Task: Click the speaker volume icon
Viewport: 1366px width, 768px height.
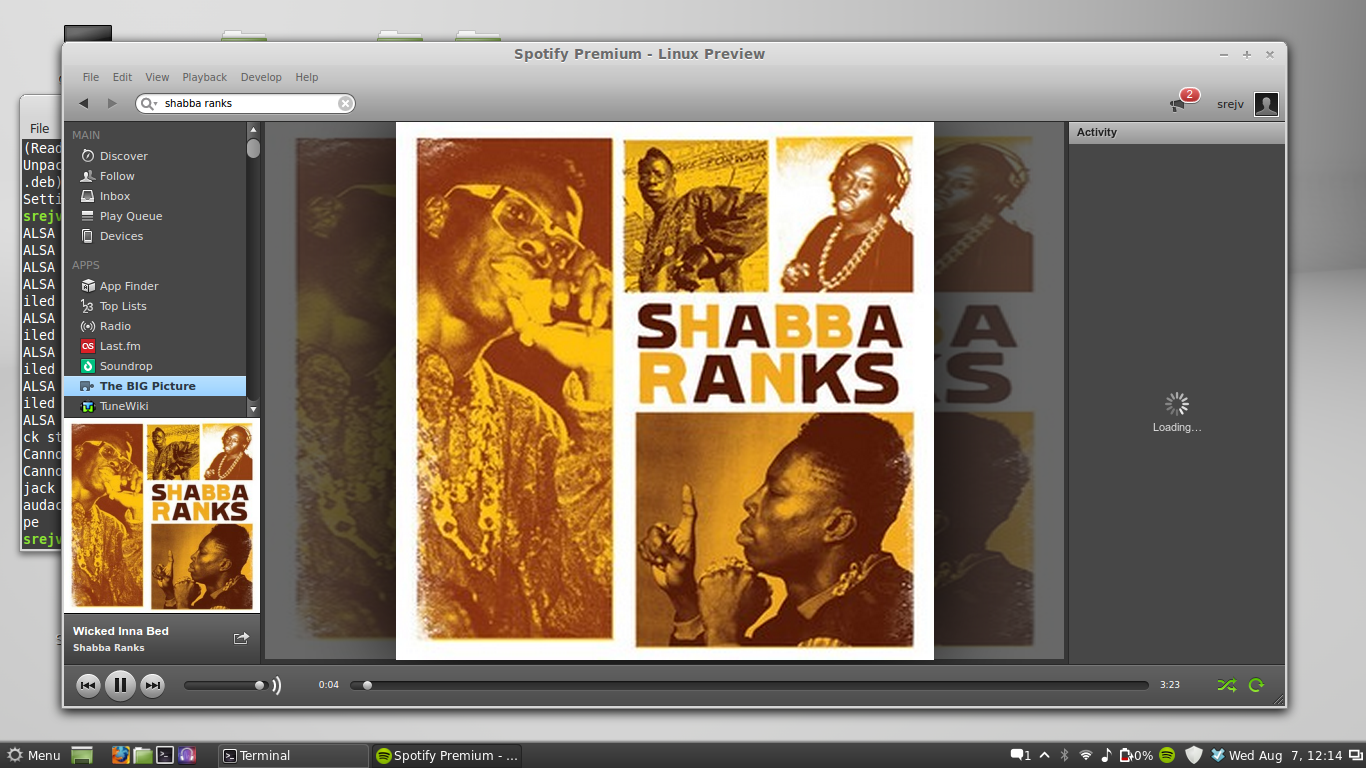Action: (x=276, y=685)
